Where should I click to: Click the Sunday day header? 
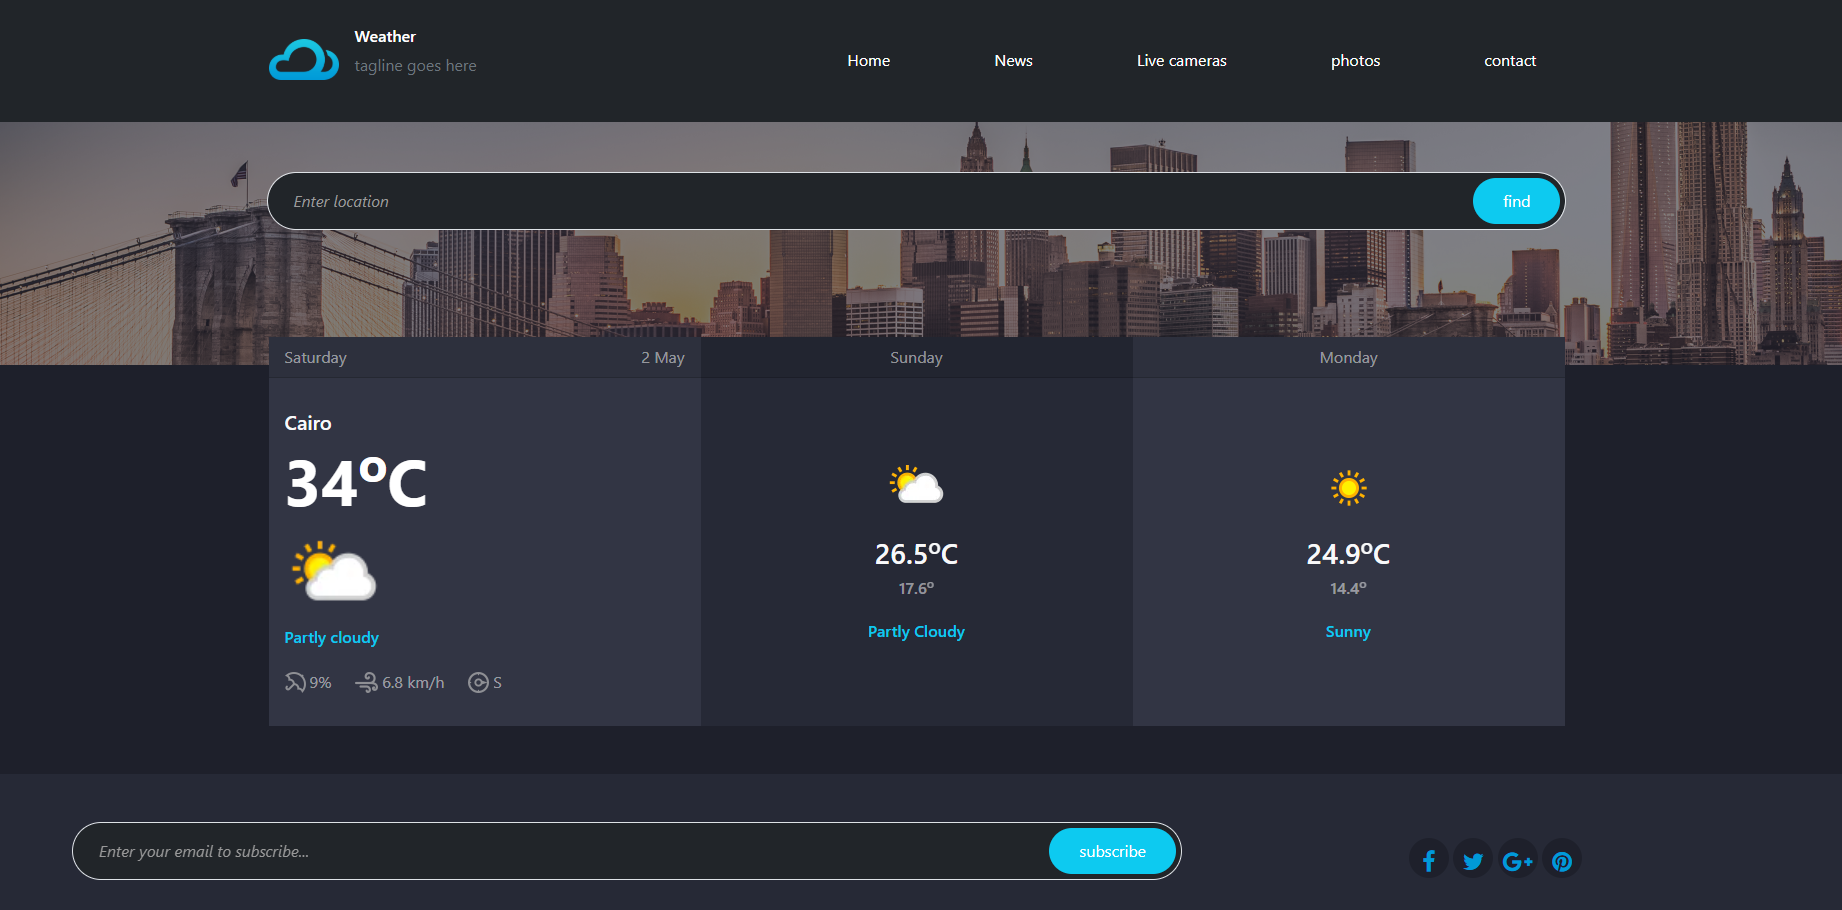[x=916, y=358]
